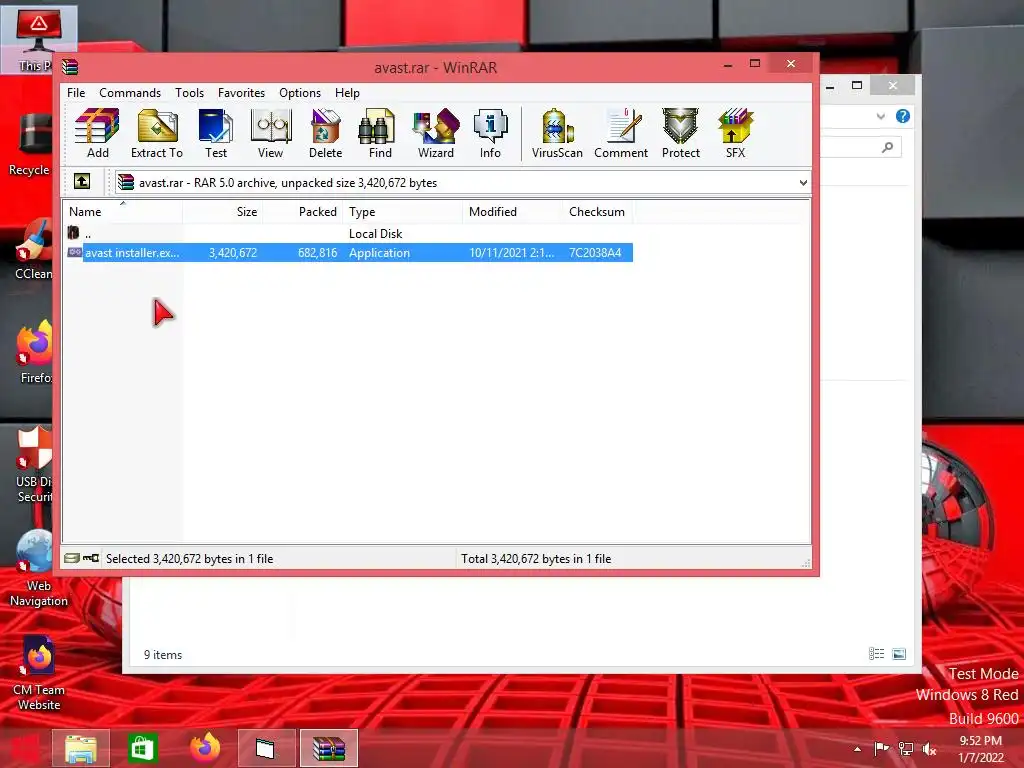Image resolution: width=1024 pixels, height=768 pixels.
Task: Switch Explorer to details view icon
Action: tap(876, 654)
